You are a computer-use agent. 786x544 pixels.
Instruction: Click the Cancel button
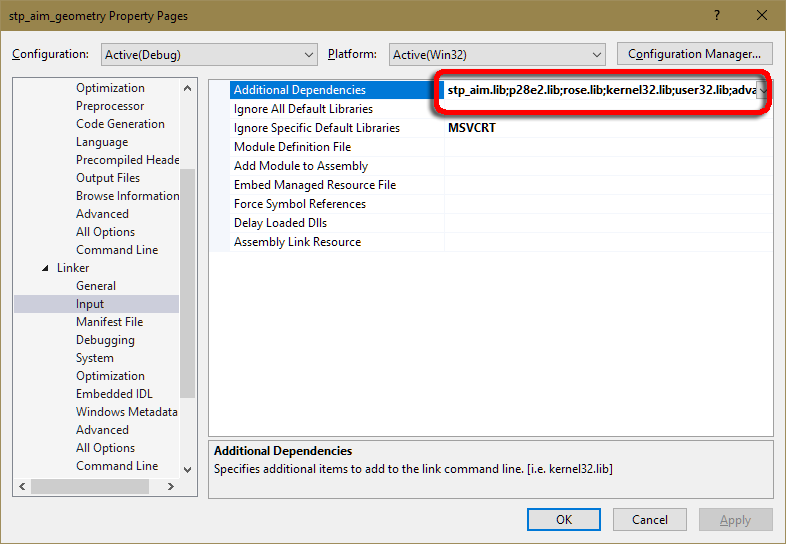point(650,519)
